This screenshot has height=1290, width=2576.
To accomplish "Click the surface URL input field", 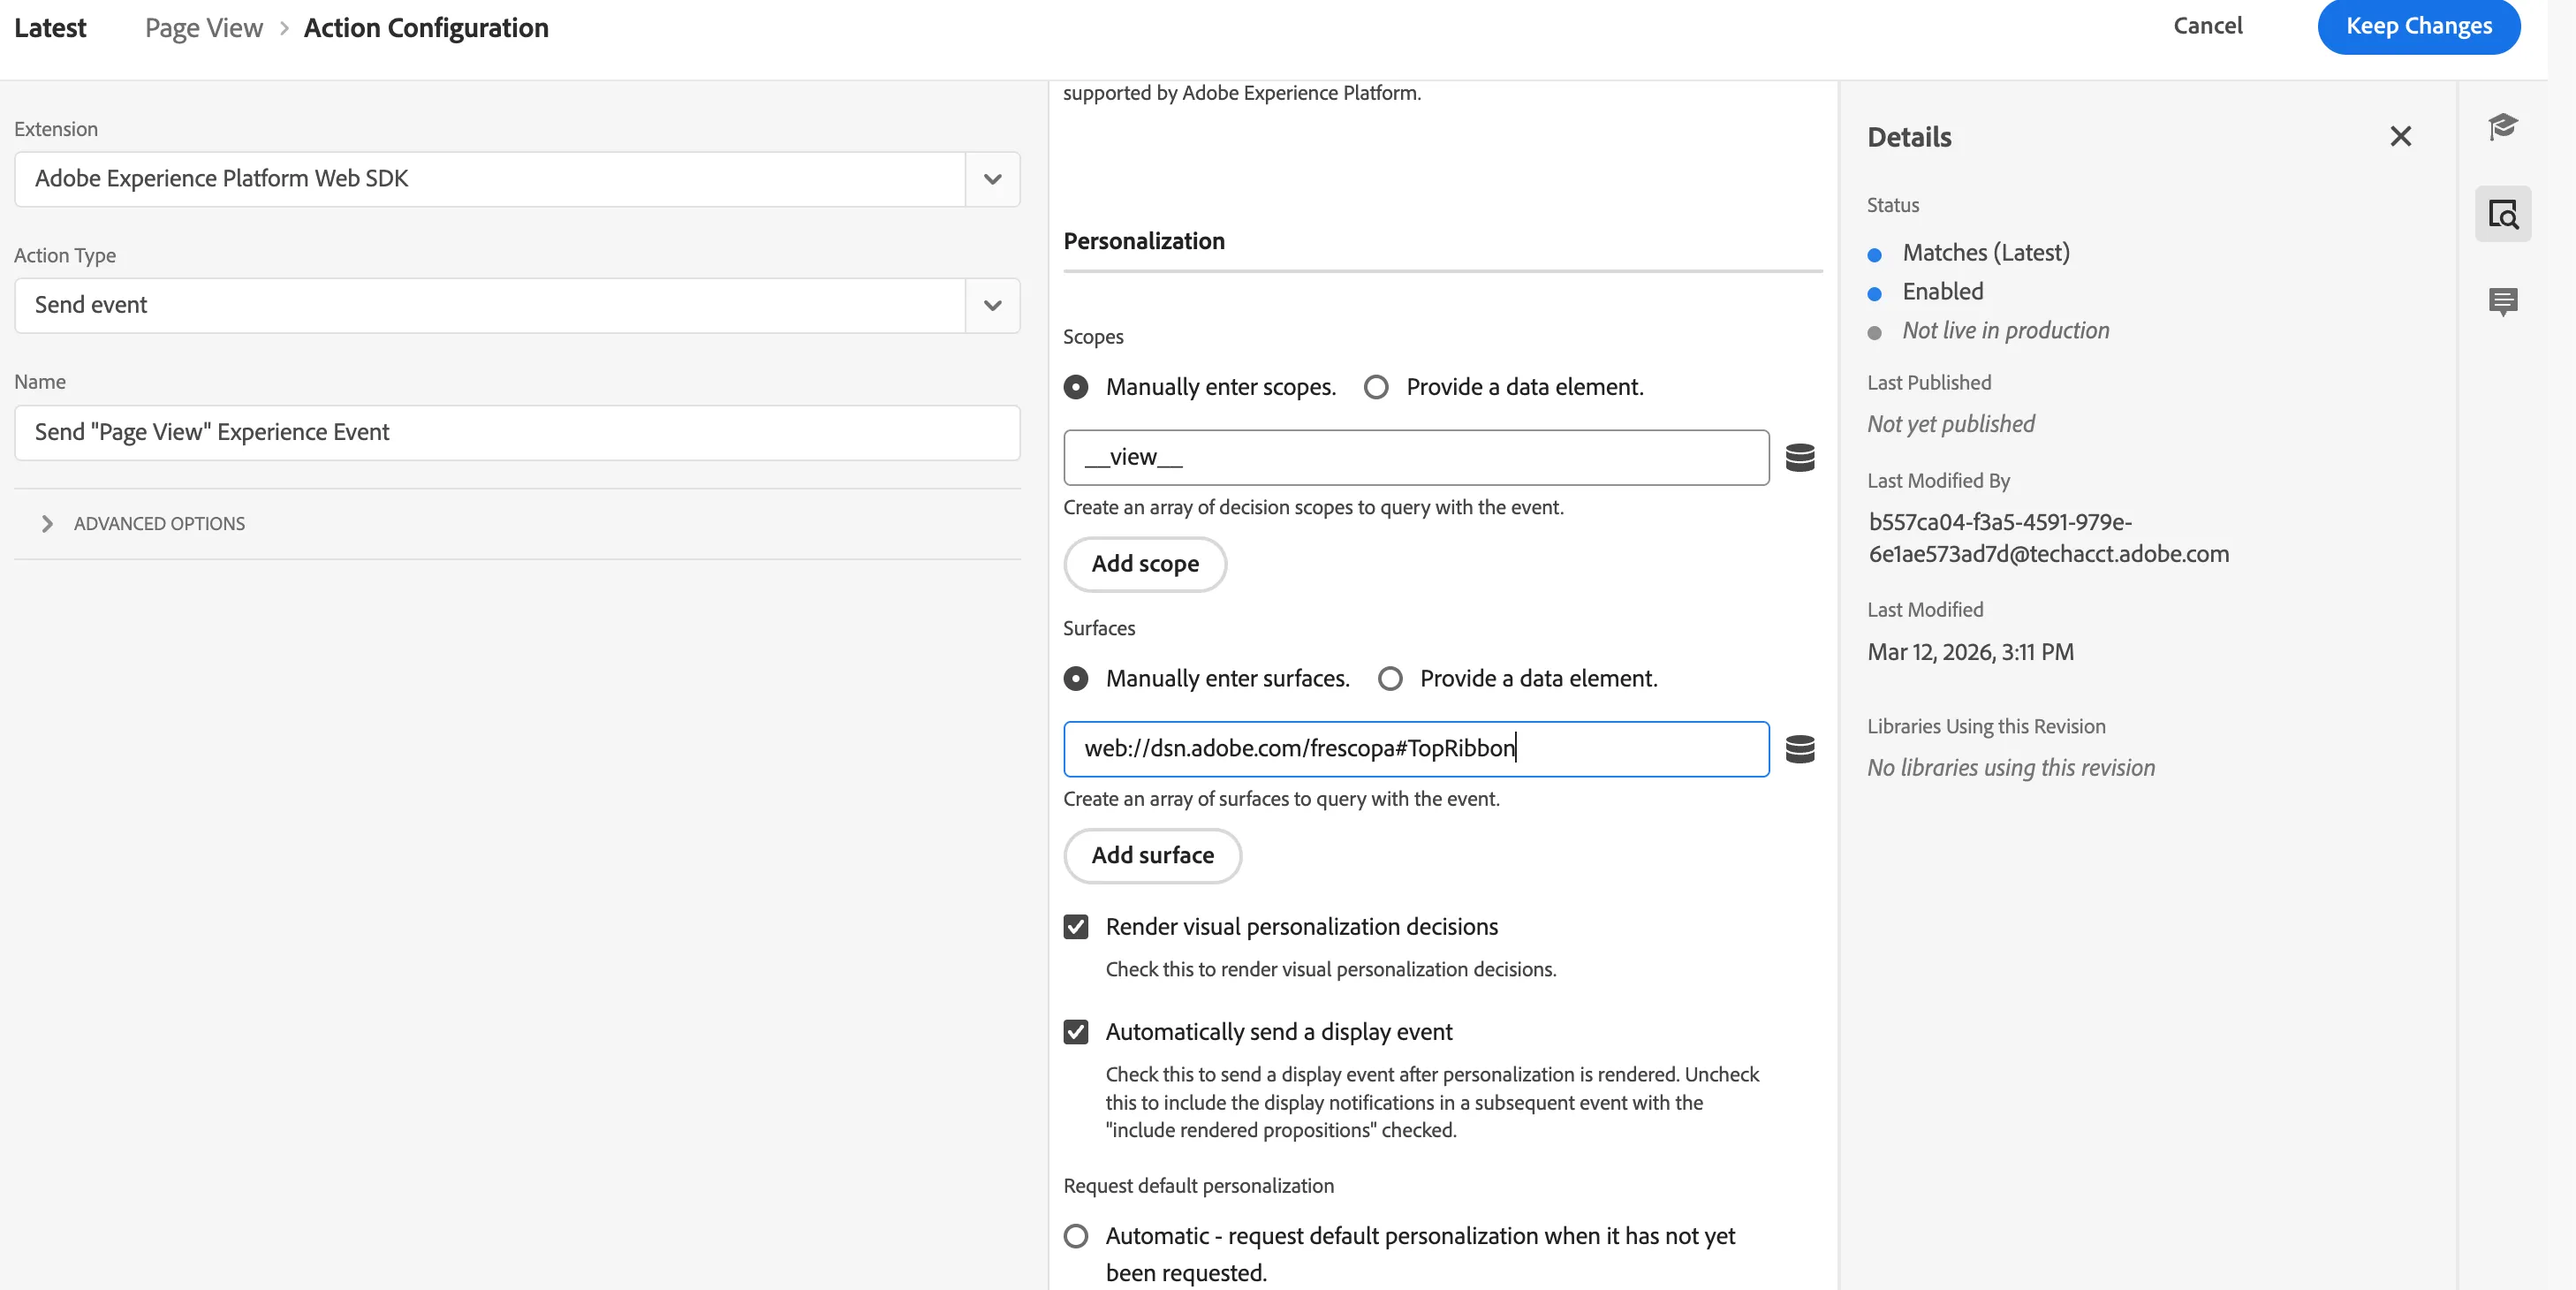I will (x=1416, y=749).
